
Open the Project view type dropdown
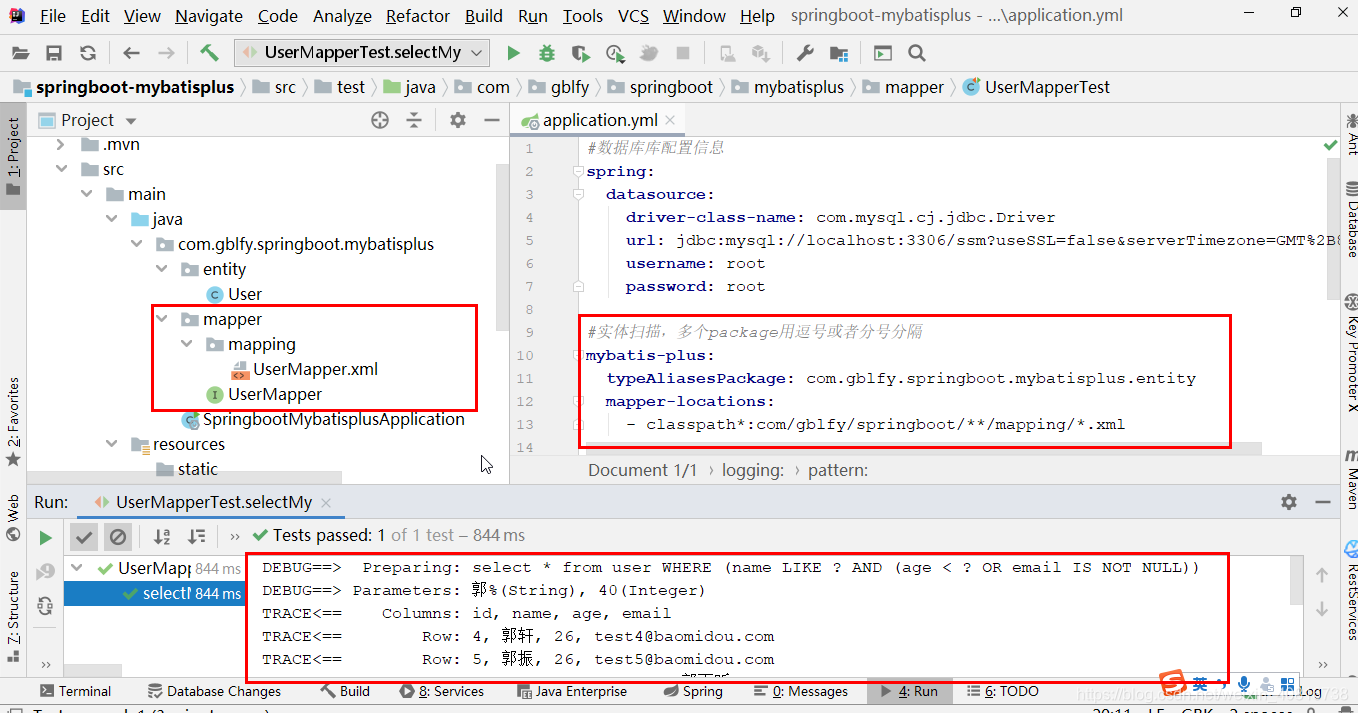131,121
